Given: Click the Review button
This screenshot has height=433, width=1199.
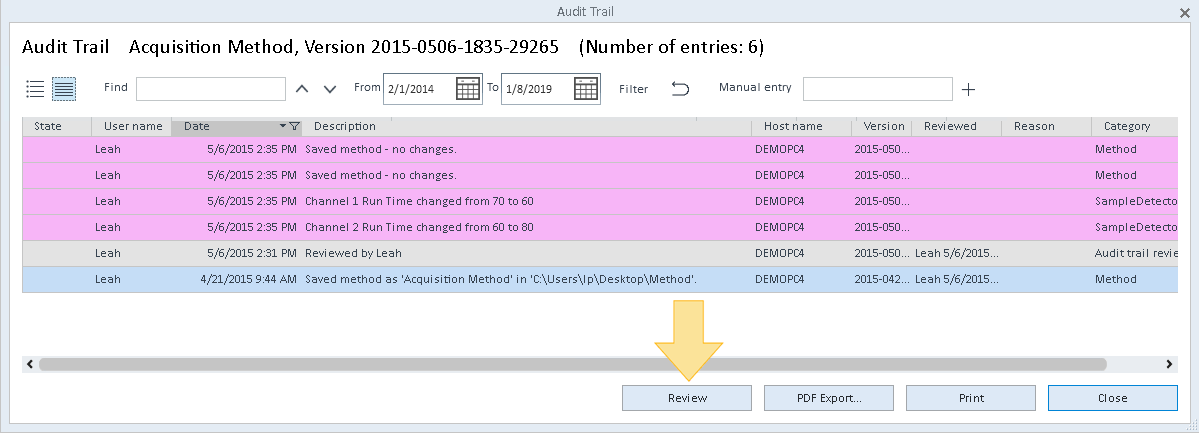Looking at the screenshot, I should pos(687,398).
